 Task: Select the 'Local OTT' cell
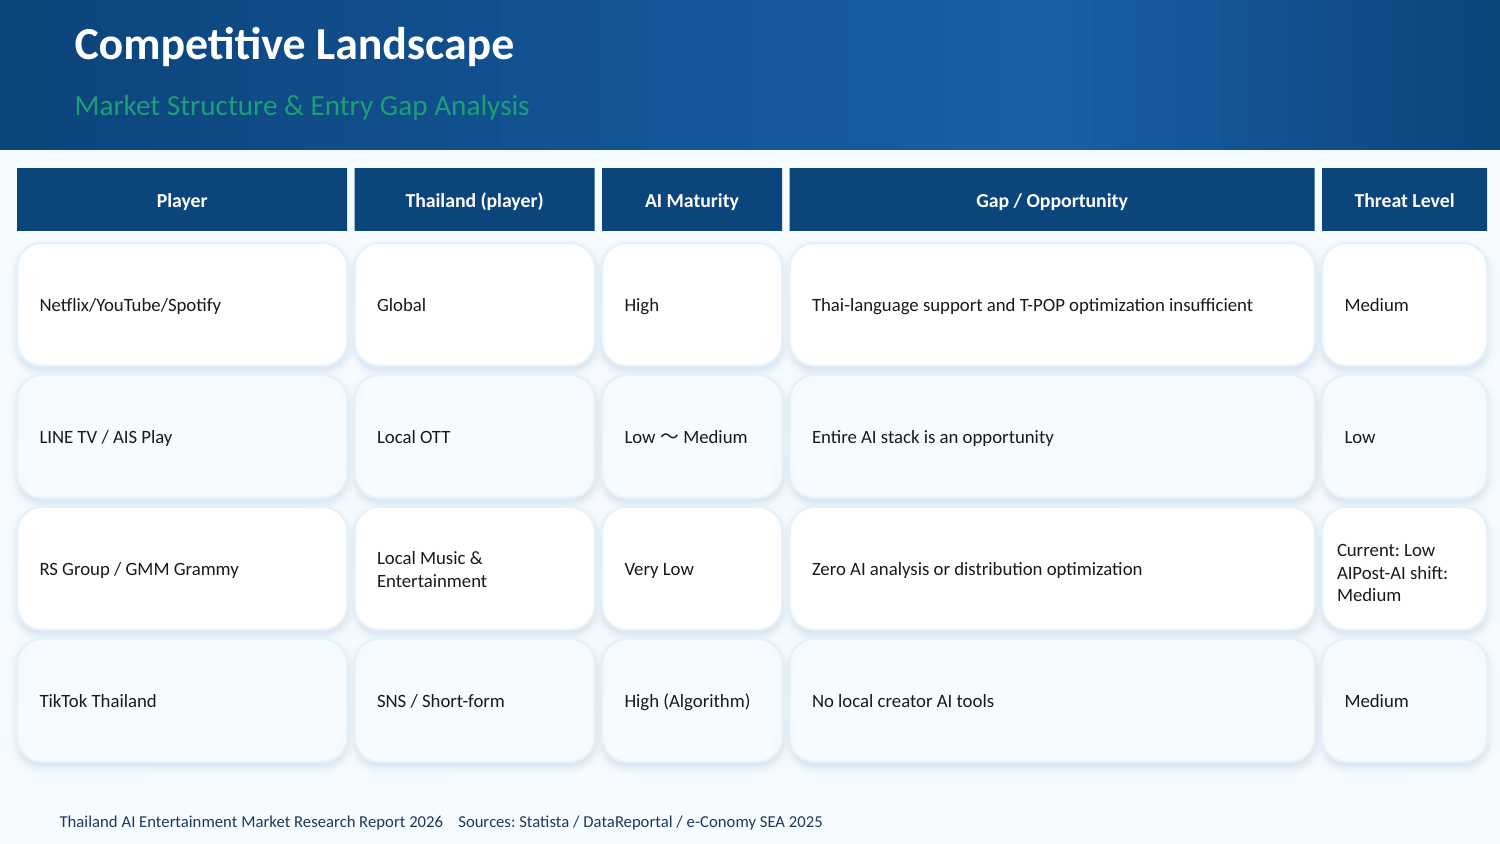474,437
